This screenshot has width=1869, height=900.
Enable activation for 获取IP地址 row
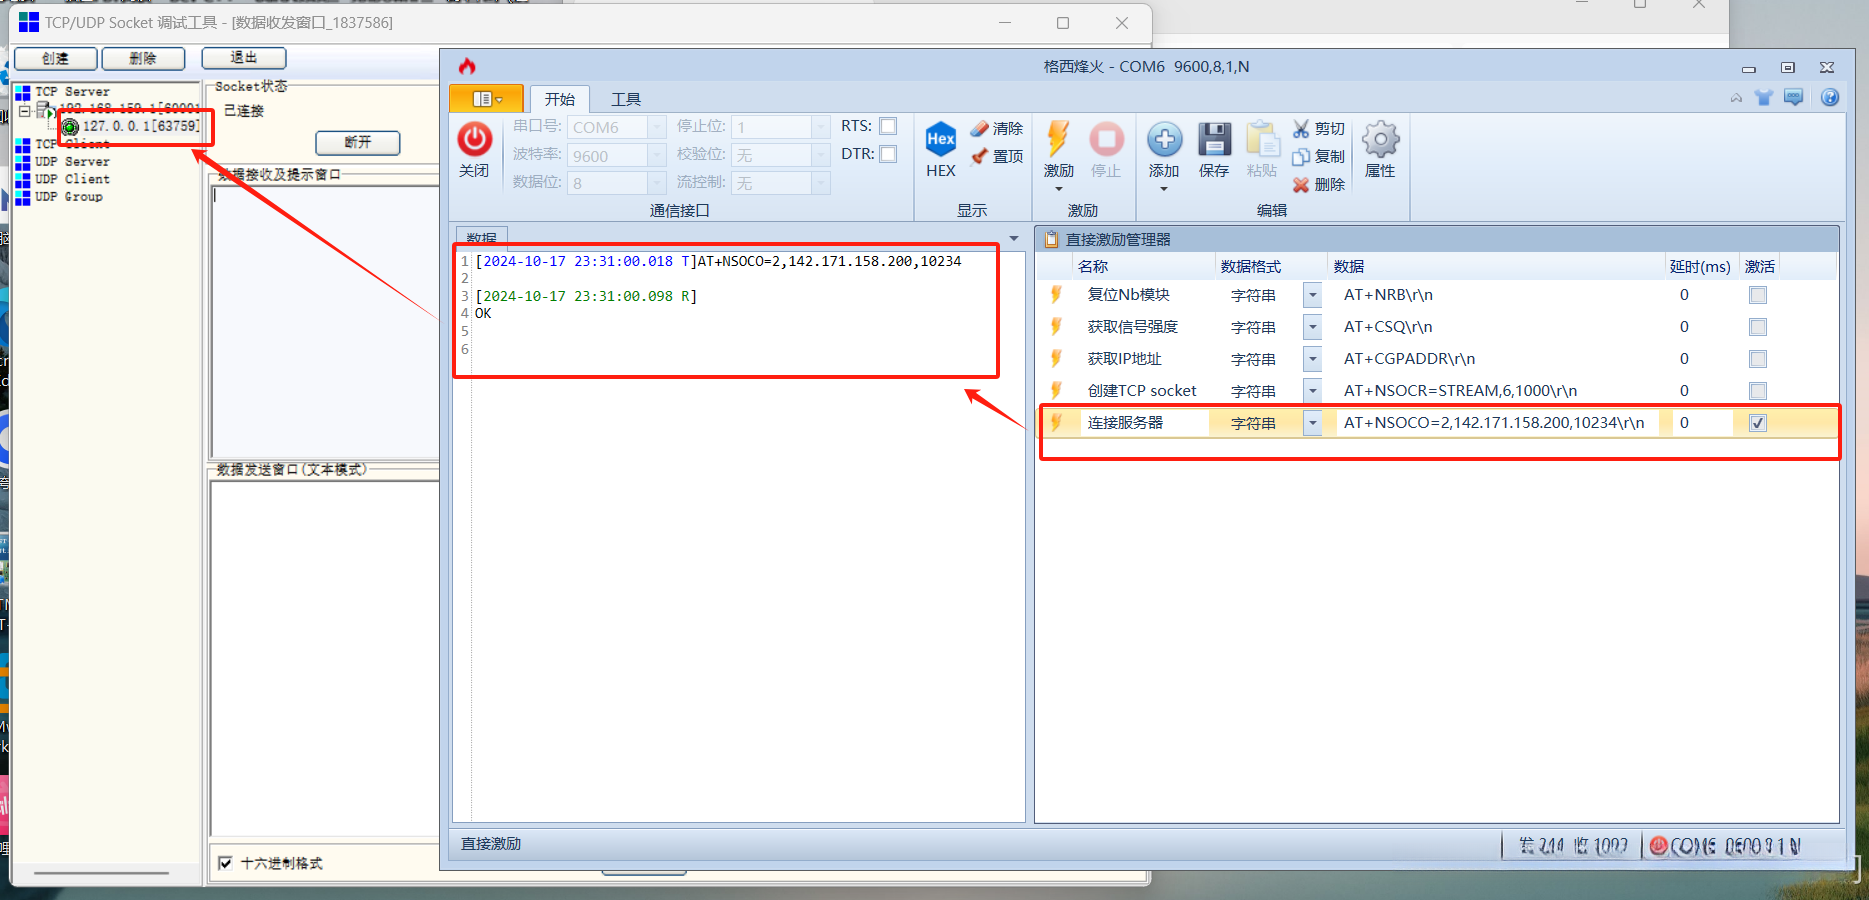tap(1758, 359)
